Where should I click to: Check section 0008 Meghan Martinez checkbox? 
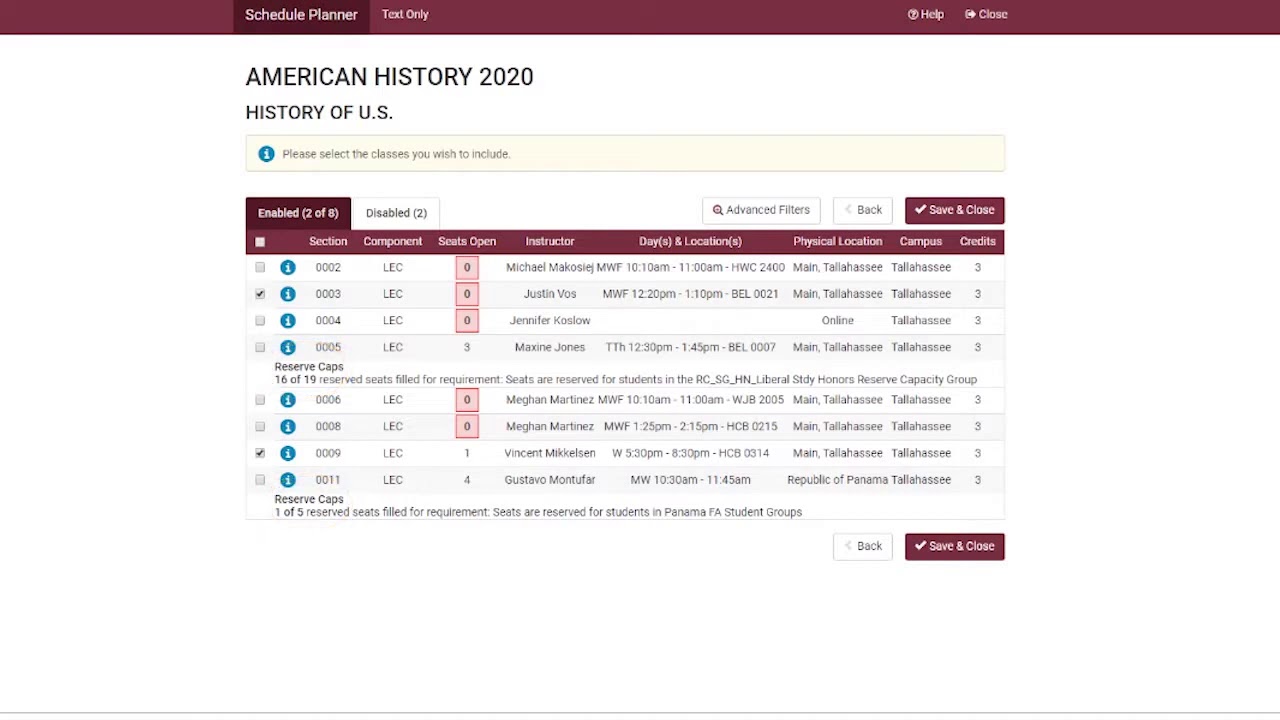click(x=260, y=426)
